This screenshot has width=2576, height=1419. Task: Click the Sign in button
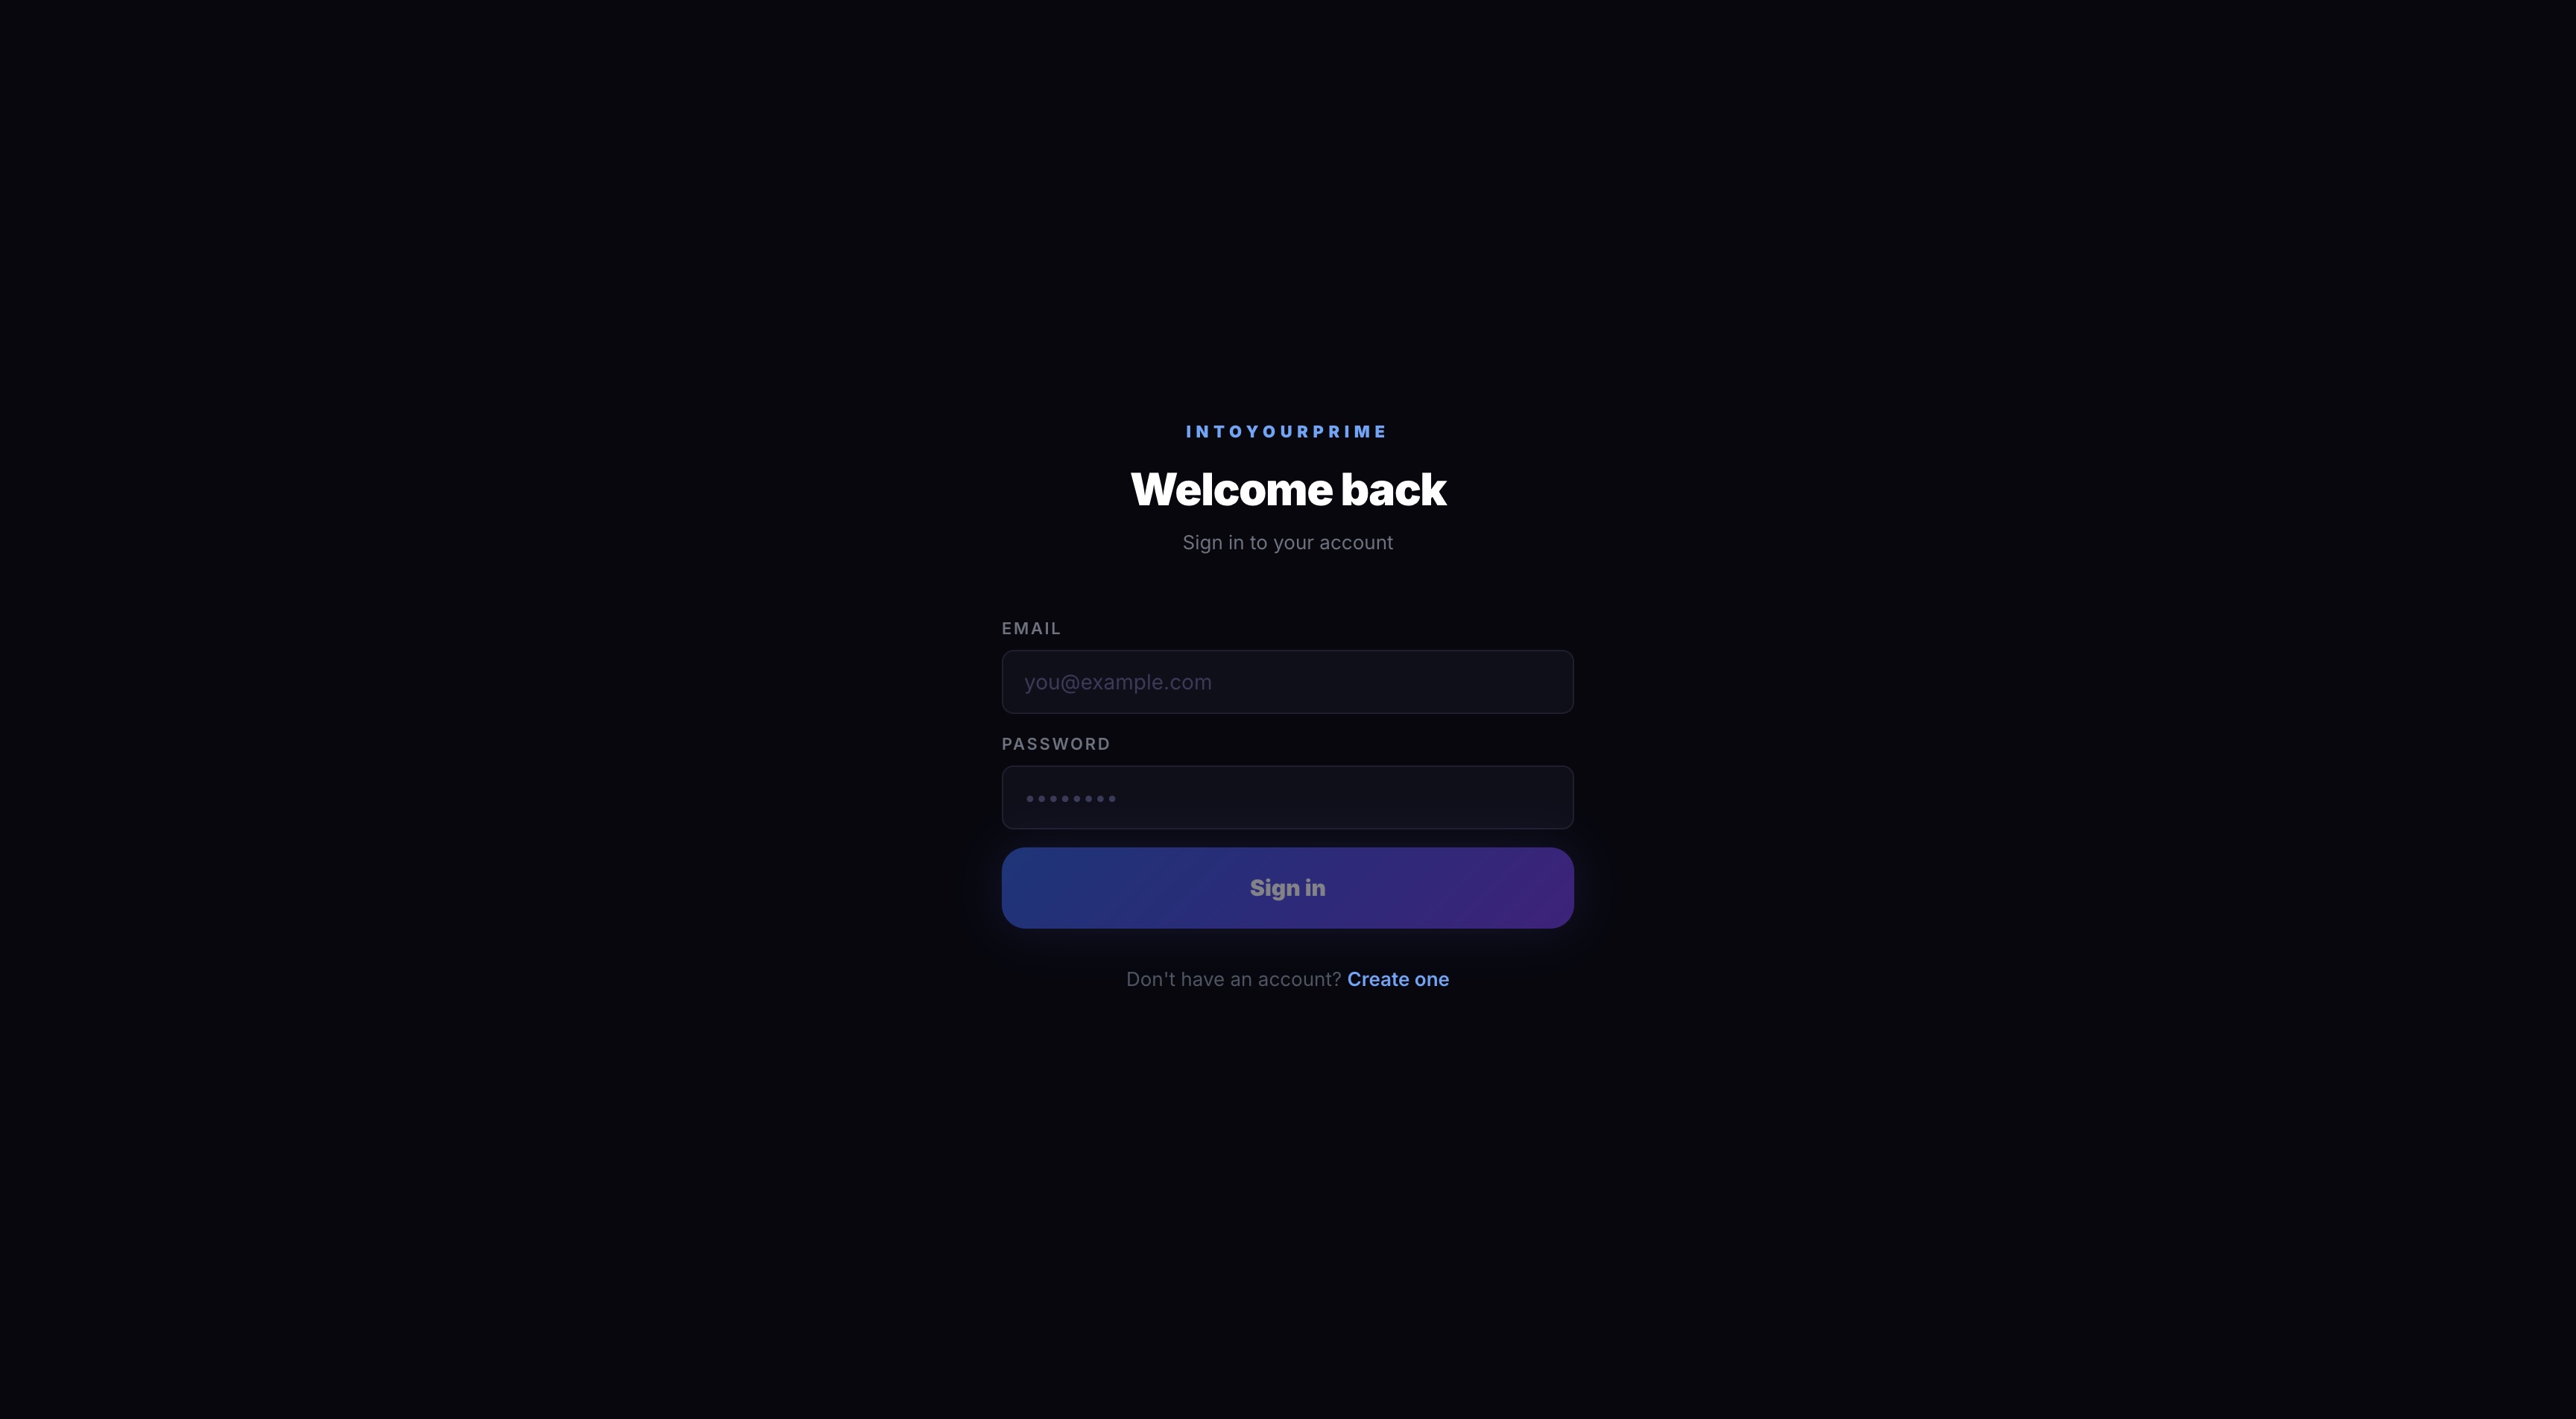pyautogui.click(x=1287, y=888)
